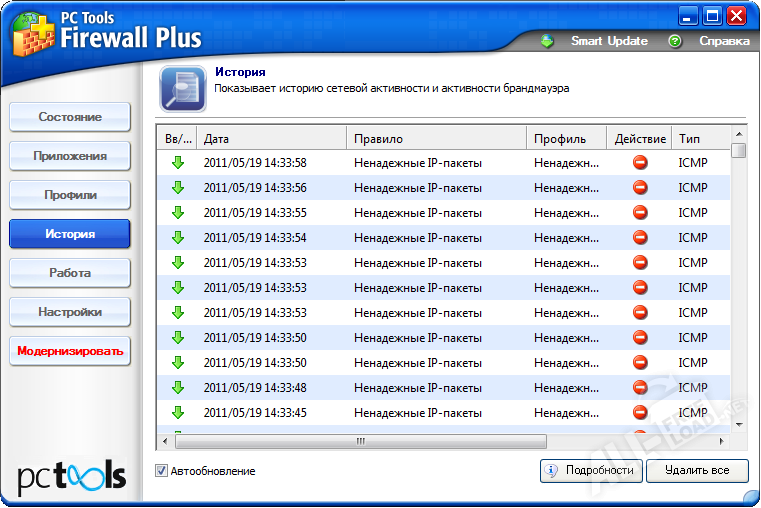Click the horizontal scrollbar thumb under the table
761x508 pixels.
click(x=362, y=441)
